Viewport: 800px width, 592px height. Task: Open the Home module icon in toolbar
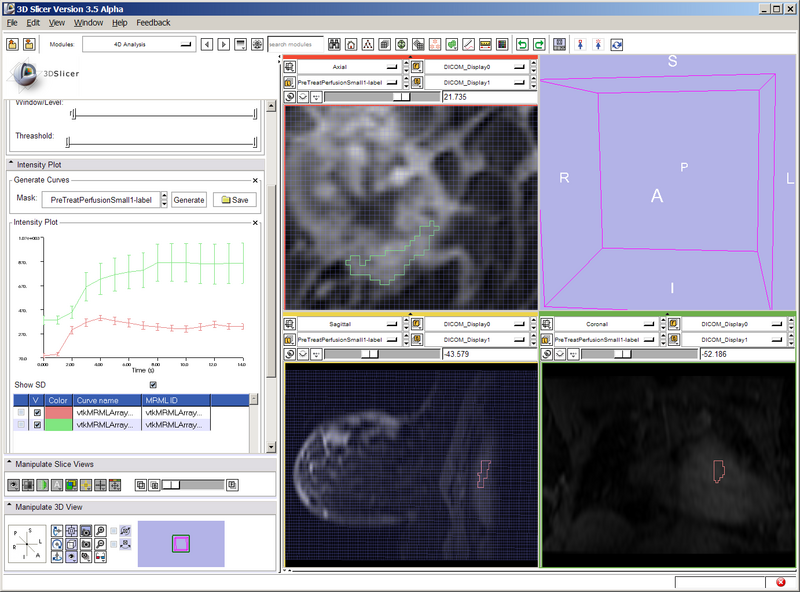[x=350, y=43]
